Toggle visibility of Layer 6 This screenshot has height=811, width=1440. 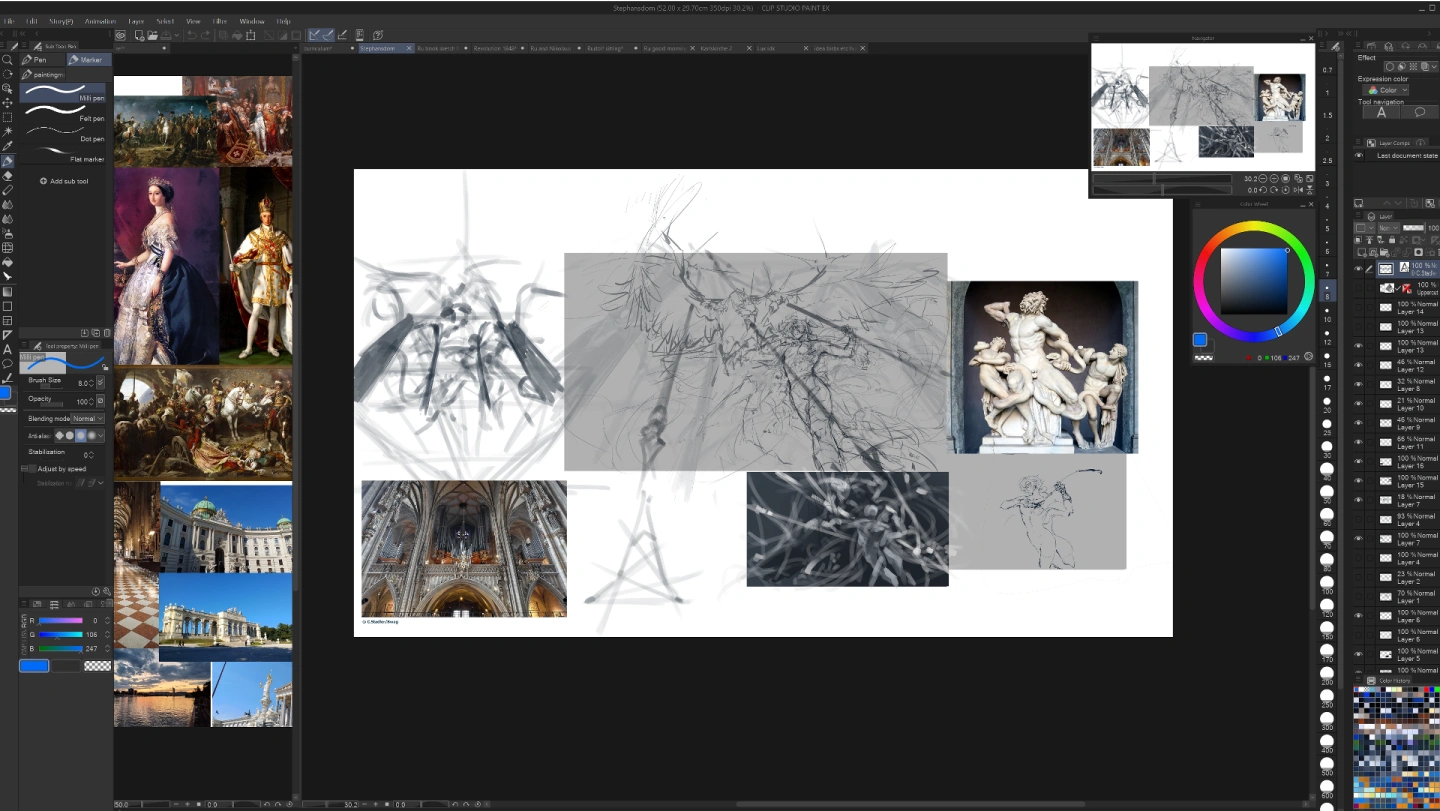coord(1358,616)
